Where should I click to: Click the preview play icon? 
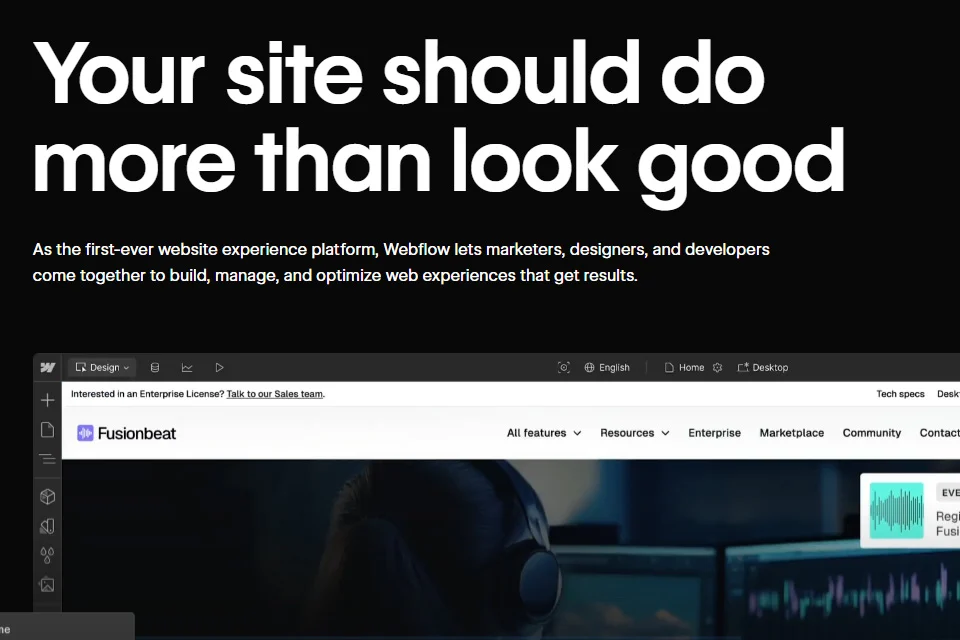click(219, 367)
